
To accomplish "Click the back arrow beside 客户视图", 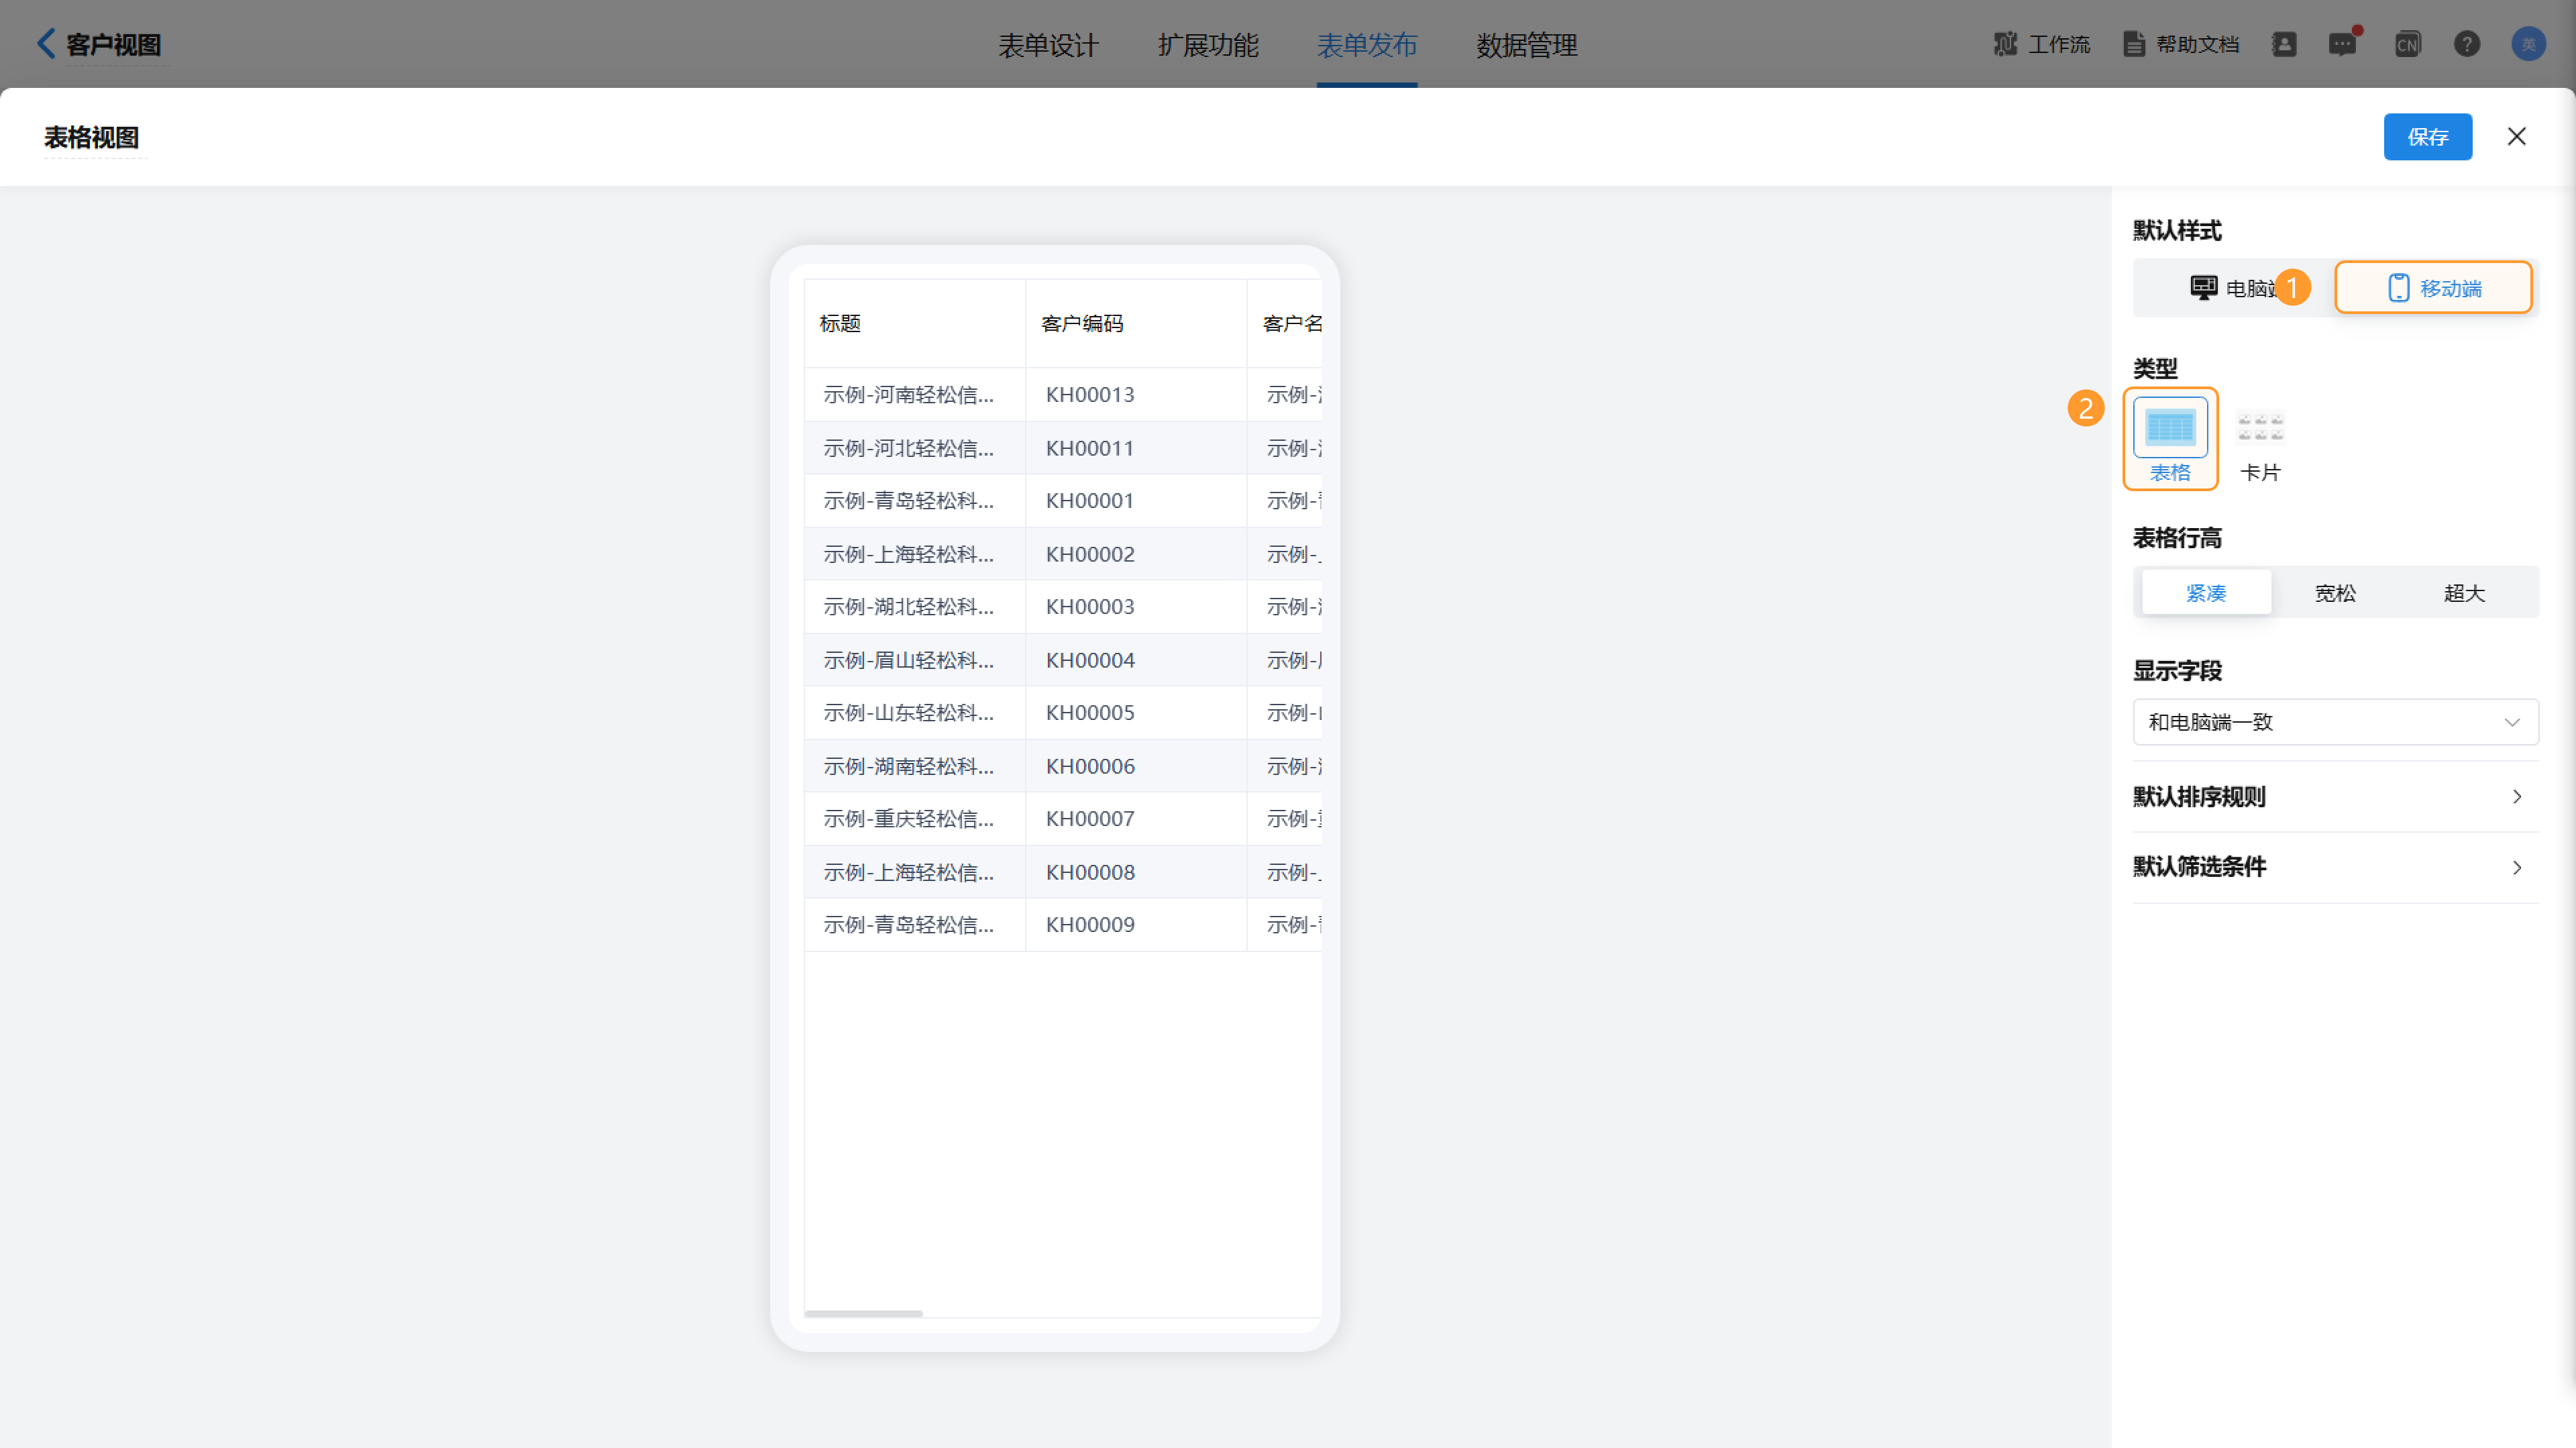I will 45,44.
